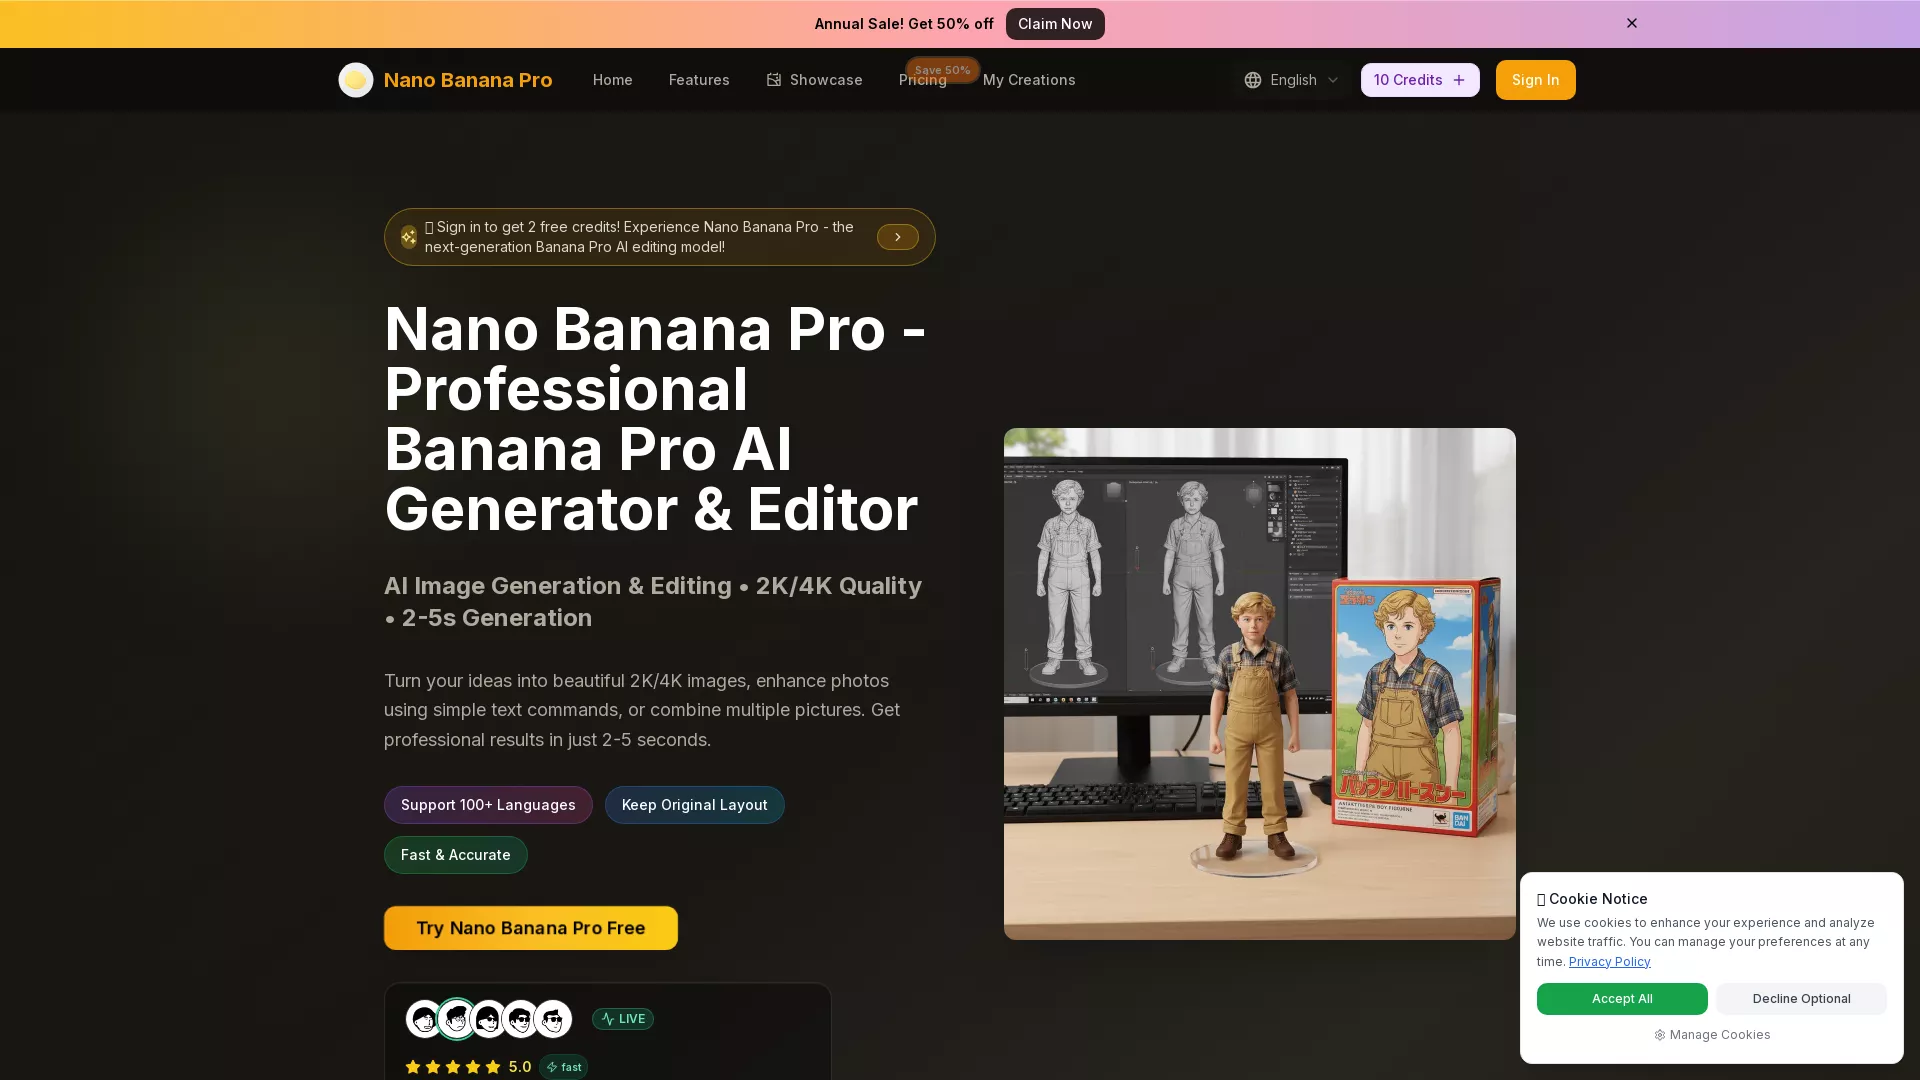Click the language dropdown chevron
This screenshot has height=1080, width=1920.
(1332, 80)
